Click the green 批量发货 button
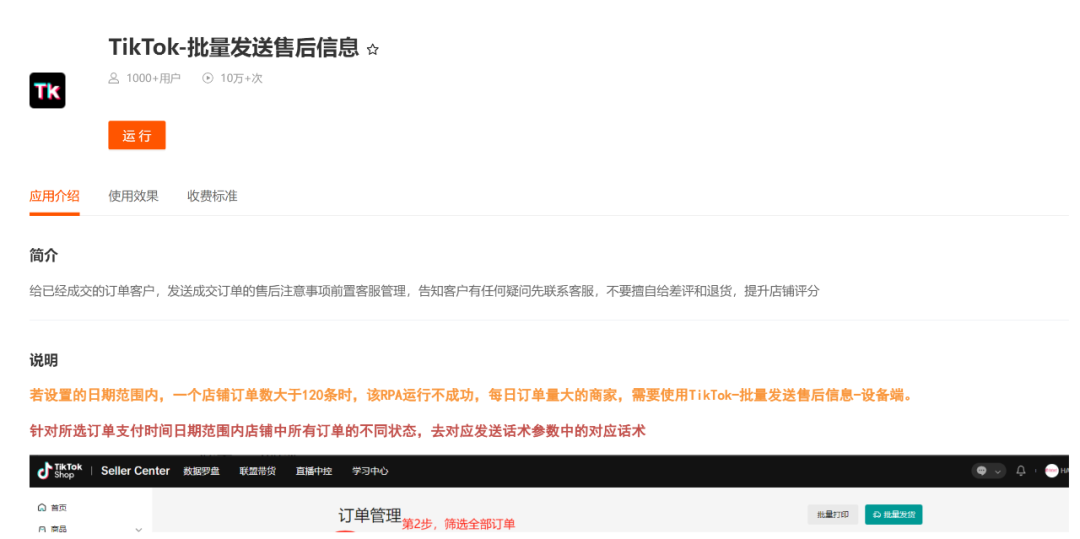The height and width of the screenshot is (539, 1080). [893, 514]
